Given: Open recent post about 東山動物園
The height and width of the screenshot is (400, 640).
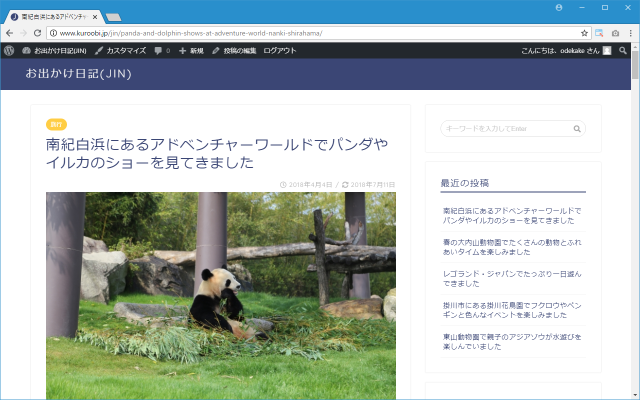Looking at the screenshot, I should point(512,342).
